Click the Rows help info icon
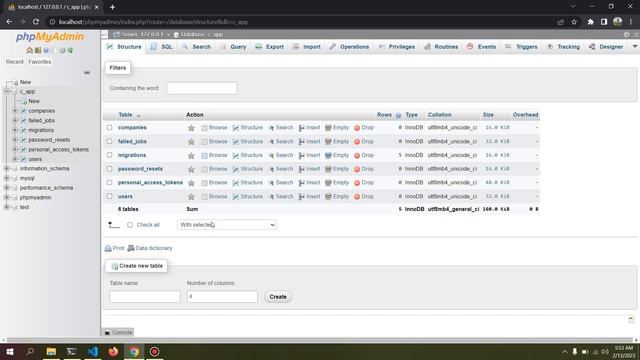 [398, 115]
